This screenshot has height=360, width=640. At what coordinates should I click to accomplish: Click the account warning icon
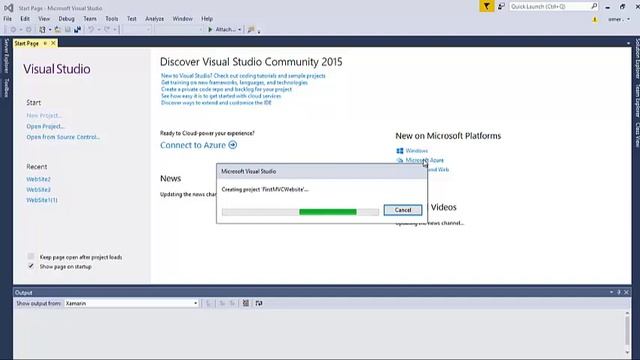click(x=595, y=19)
